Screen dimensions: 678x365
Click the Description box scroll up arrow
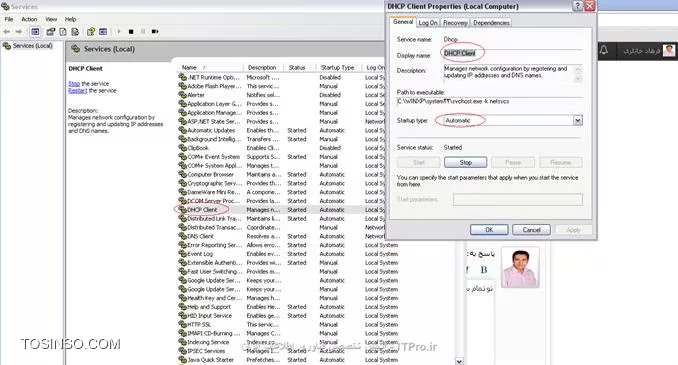578,68
